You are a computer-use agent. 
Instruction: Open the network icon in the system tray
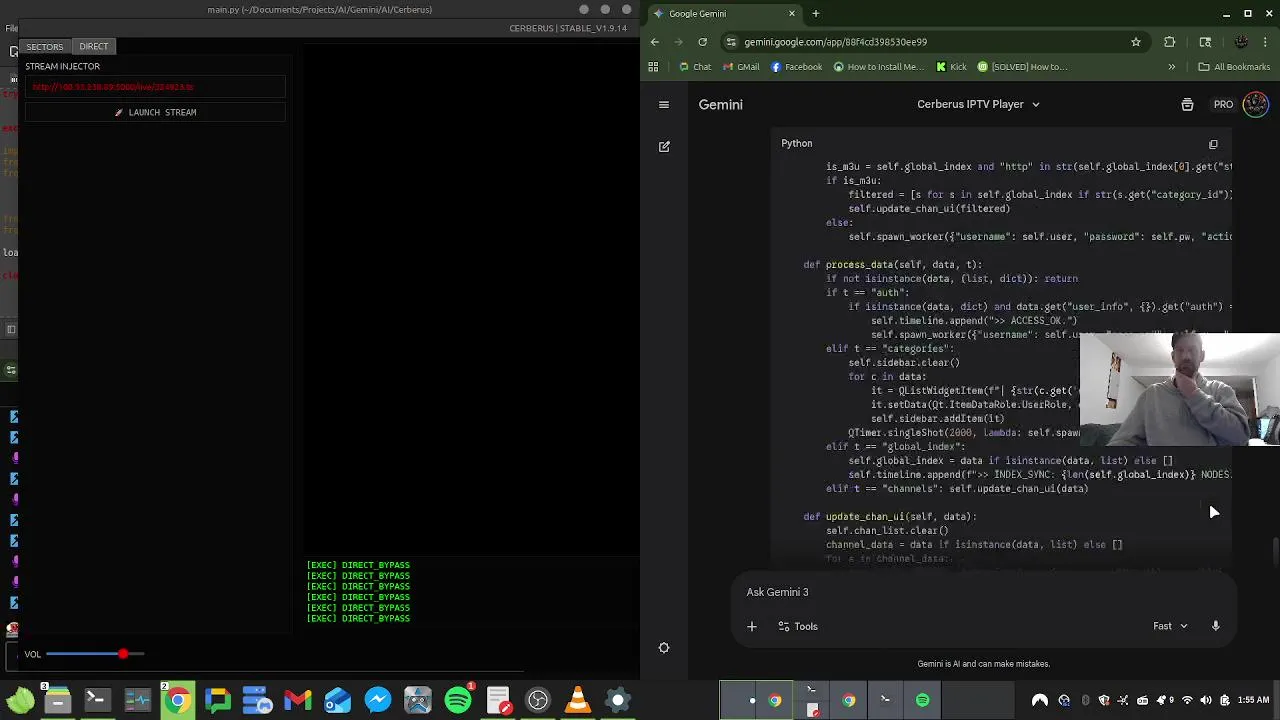pyautogui.click(x=1187, y=700)
